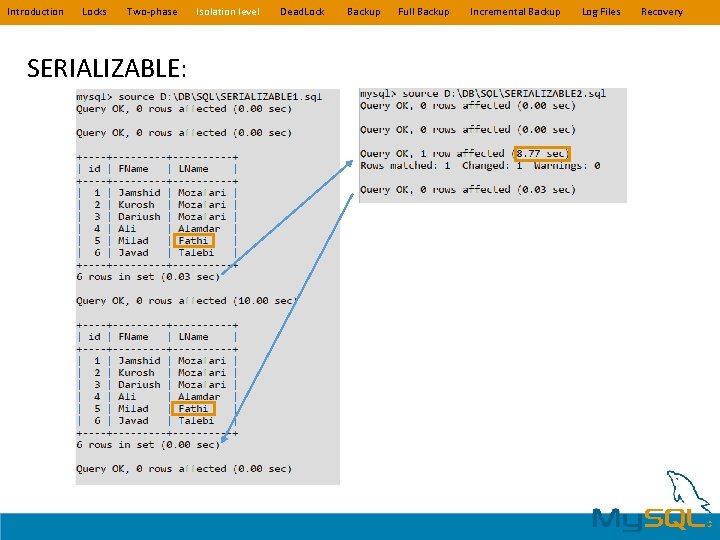Click the SERIALIZABLE: slide heading
This screenshot has height=540, width=720.
107,68
